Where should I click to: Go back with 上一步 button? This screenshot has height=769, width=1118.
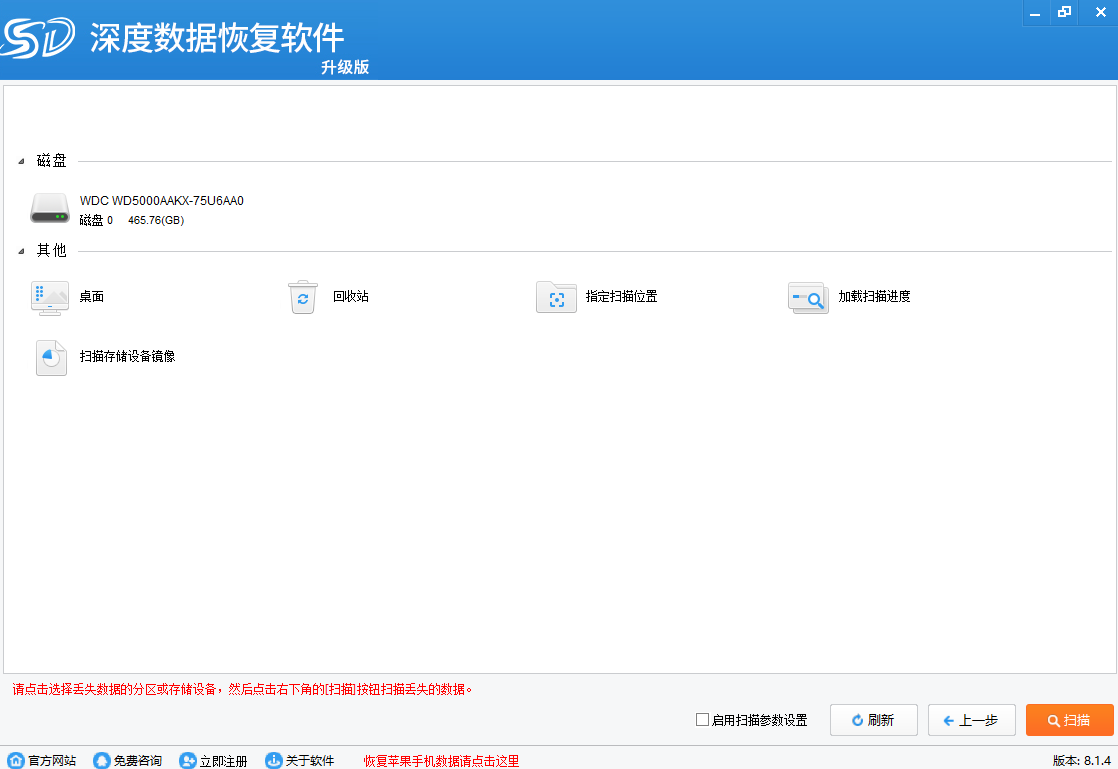[x=972, y=720]
